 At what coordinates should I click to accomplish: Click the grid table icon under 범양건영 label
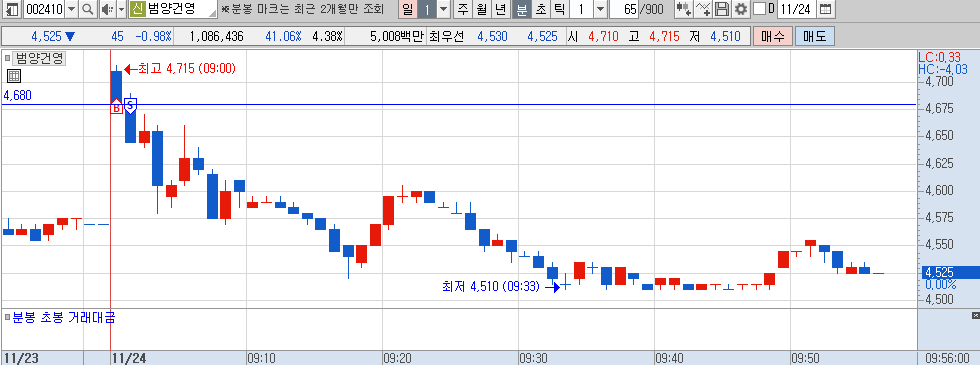point(14,76)
